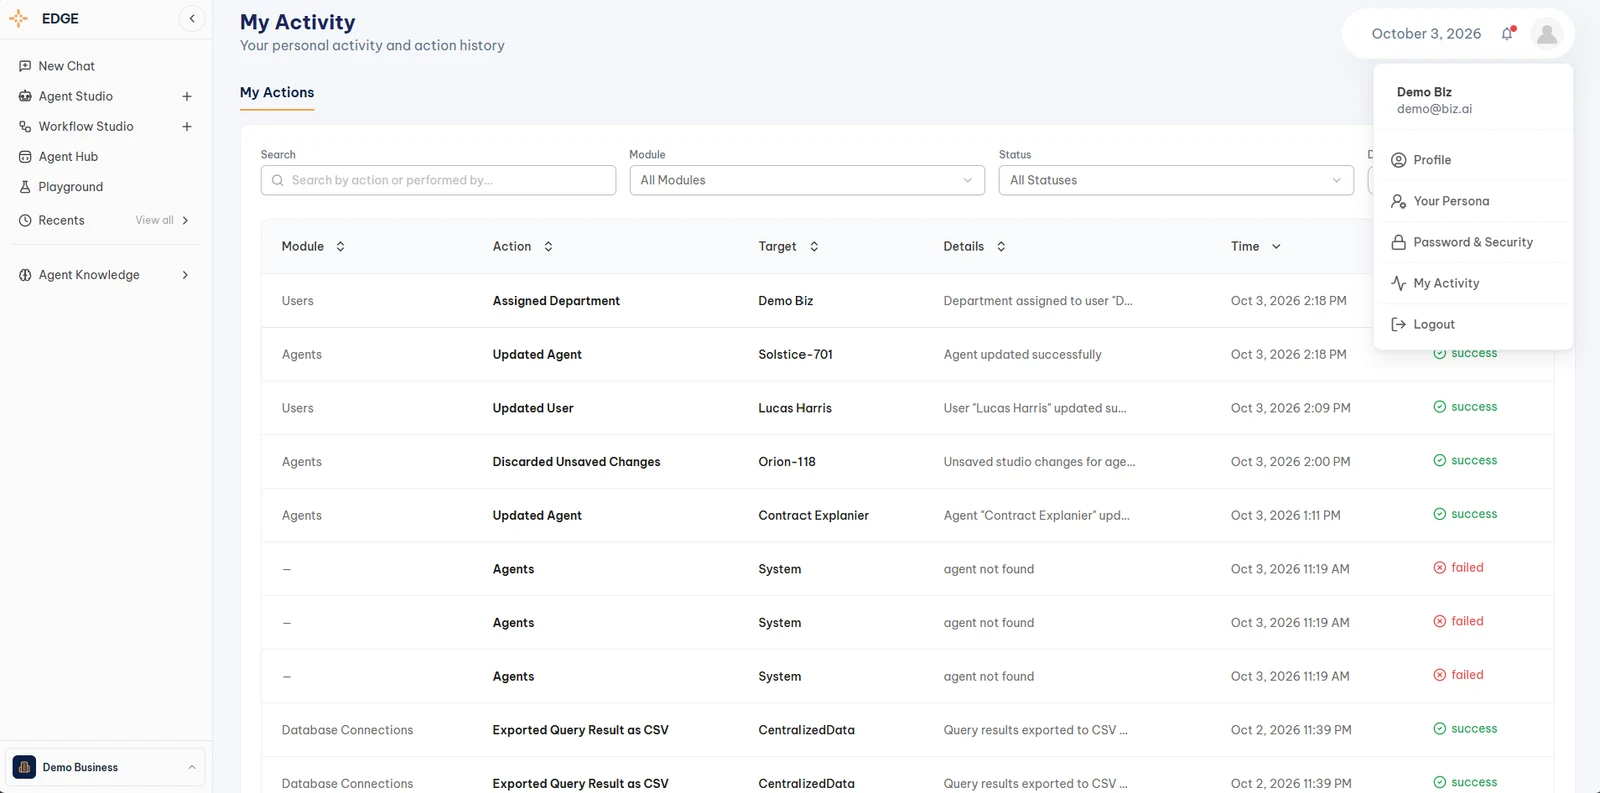Add a new workflow via Workflow Studio plus
Screen dimensions: 1600x793
[187, 127]
